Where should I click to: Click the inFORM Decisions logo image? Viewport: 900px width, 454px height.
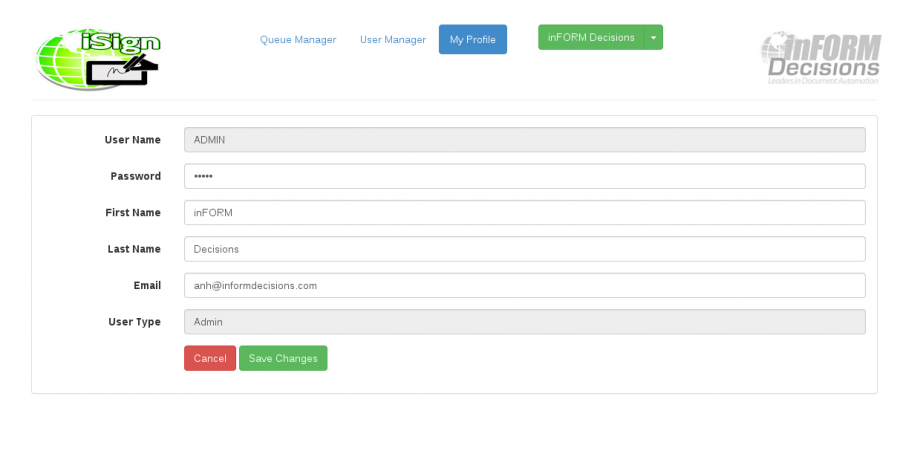click(820, 59)
